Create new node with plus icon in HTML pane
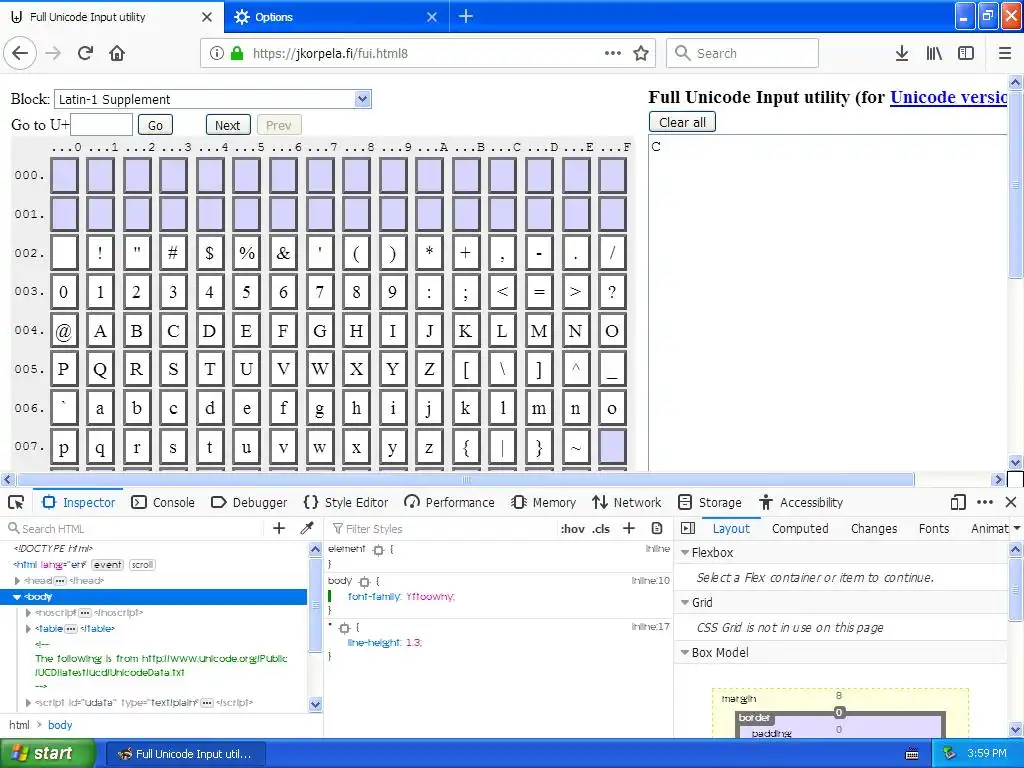Viewport: 1024px width, 768px height. (x=279, y=528)
